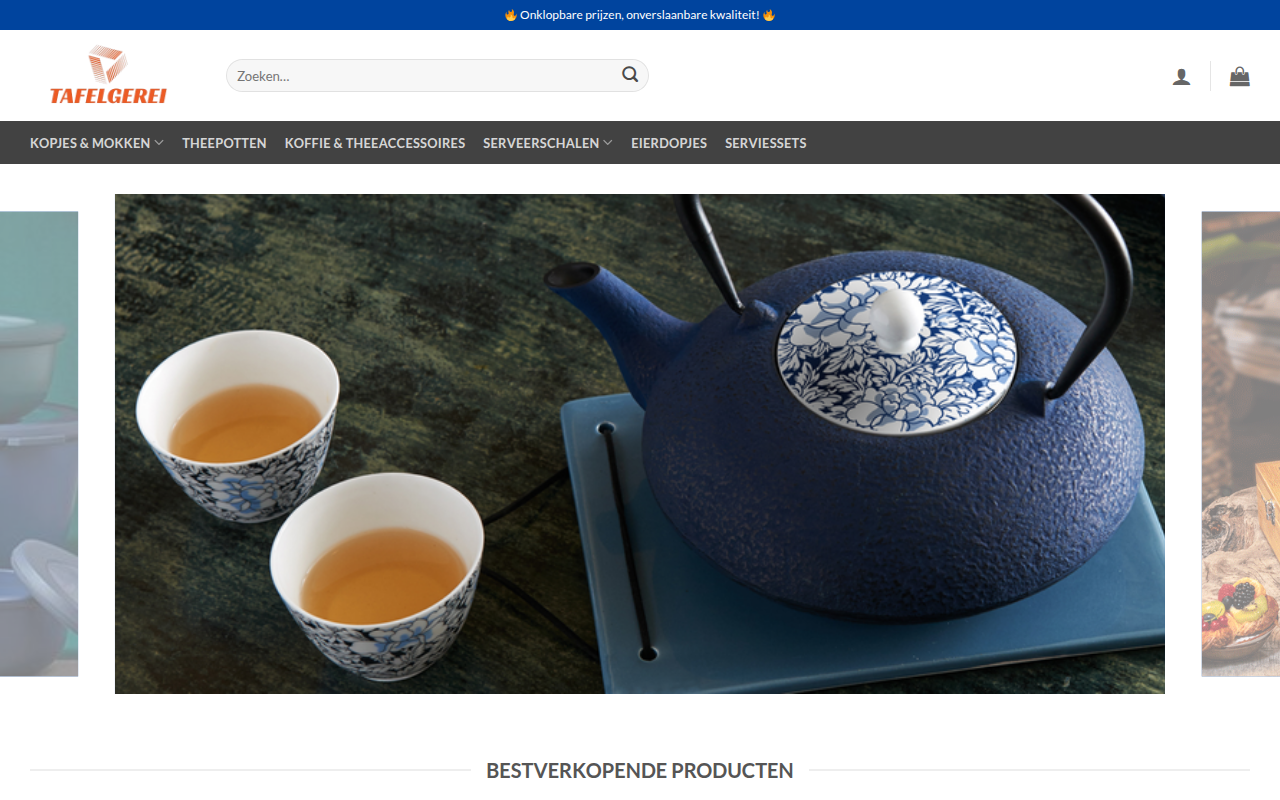Open Koffie & Theeaccessoires menu item
Image resolution: width=1280 pixels, height=800 pixels.
(x=375, y=143)
